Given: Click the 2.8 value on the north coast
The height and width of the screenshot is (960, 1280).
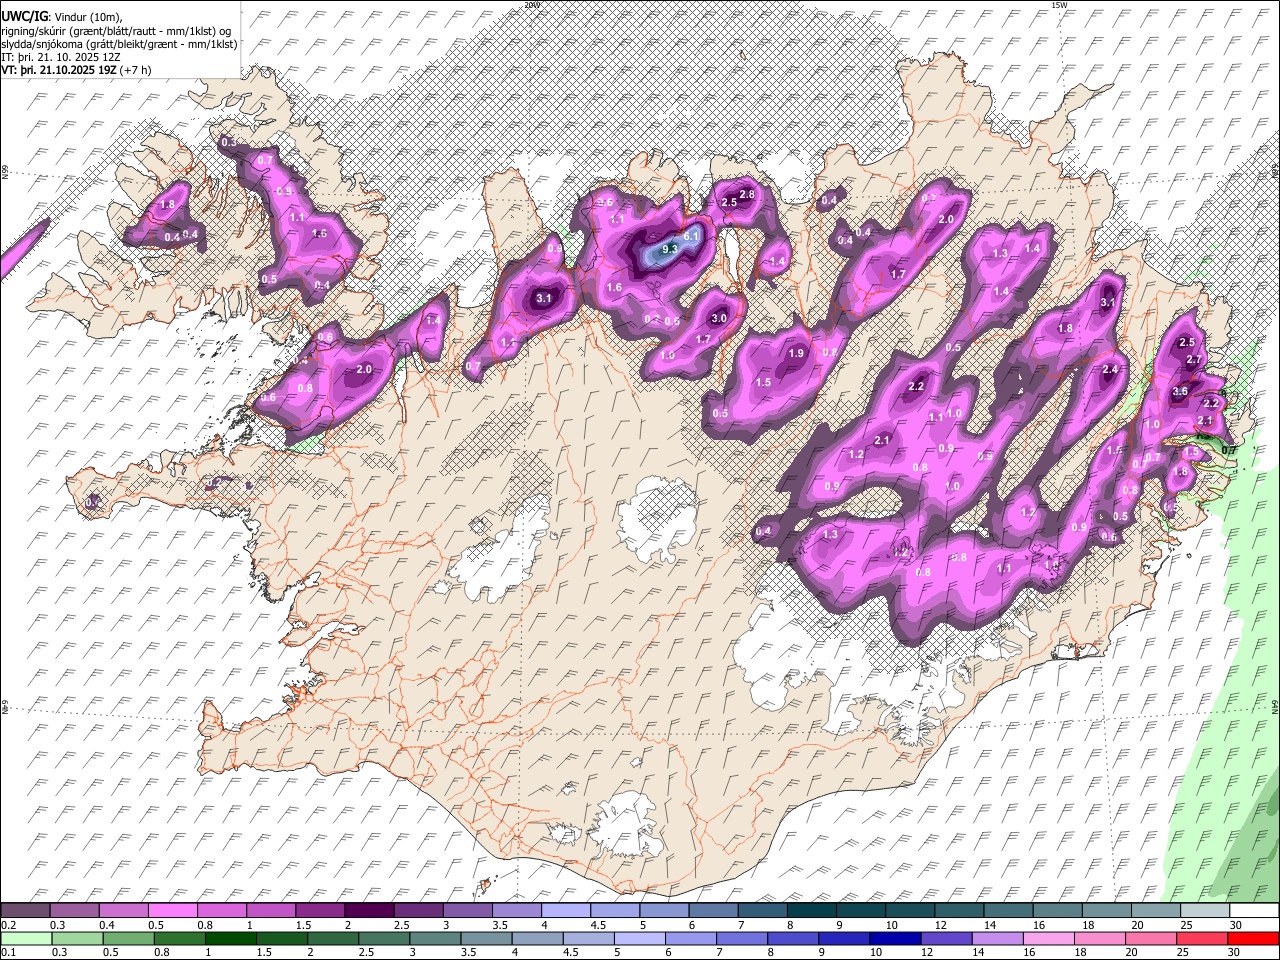Looking at the screenshot, I should pyautogui.click(x=746, y=194).
